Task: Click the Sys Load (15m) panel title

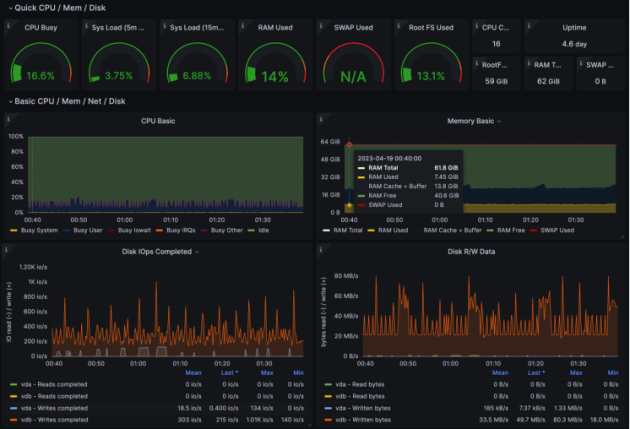Action: coord(195,27)
